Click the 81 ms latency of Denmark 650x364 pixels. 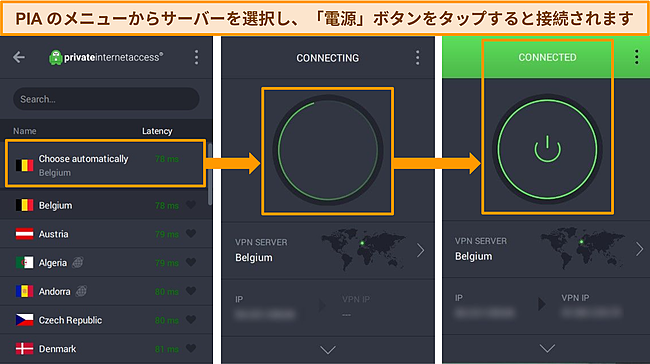coord(167,349)
